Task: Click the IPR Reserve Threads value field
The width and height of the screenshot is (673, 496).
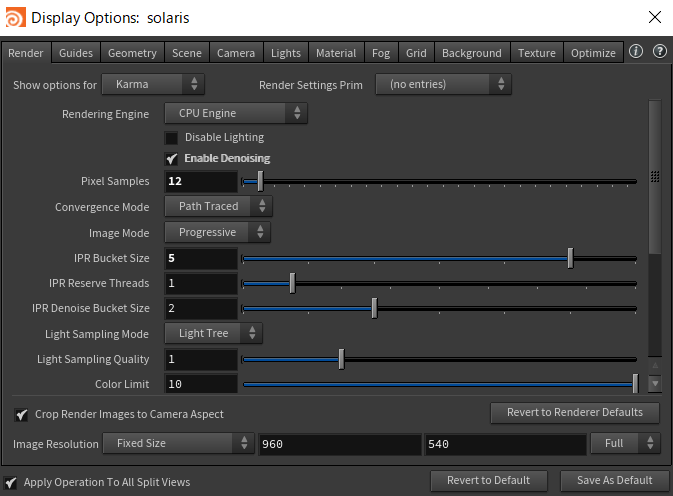Action: [201, 284]
